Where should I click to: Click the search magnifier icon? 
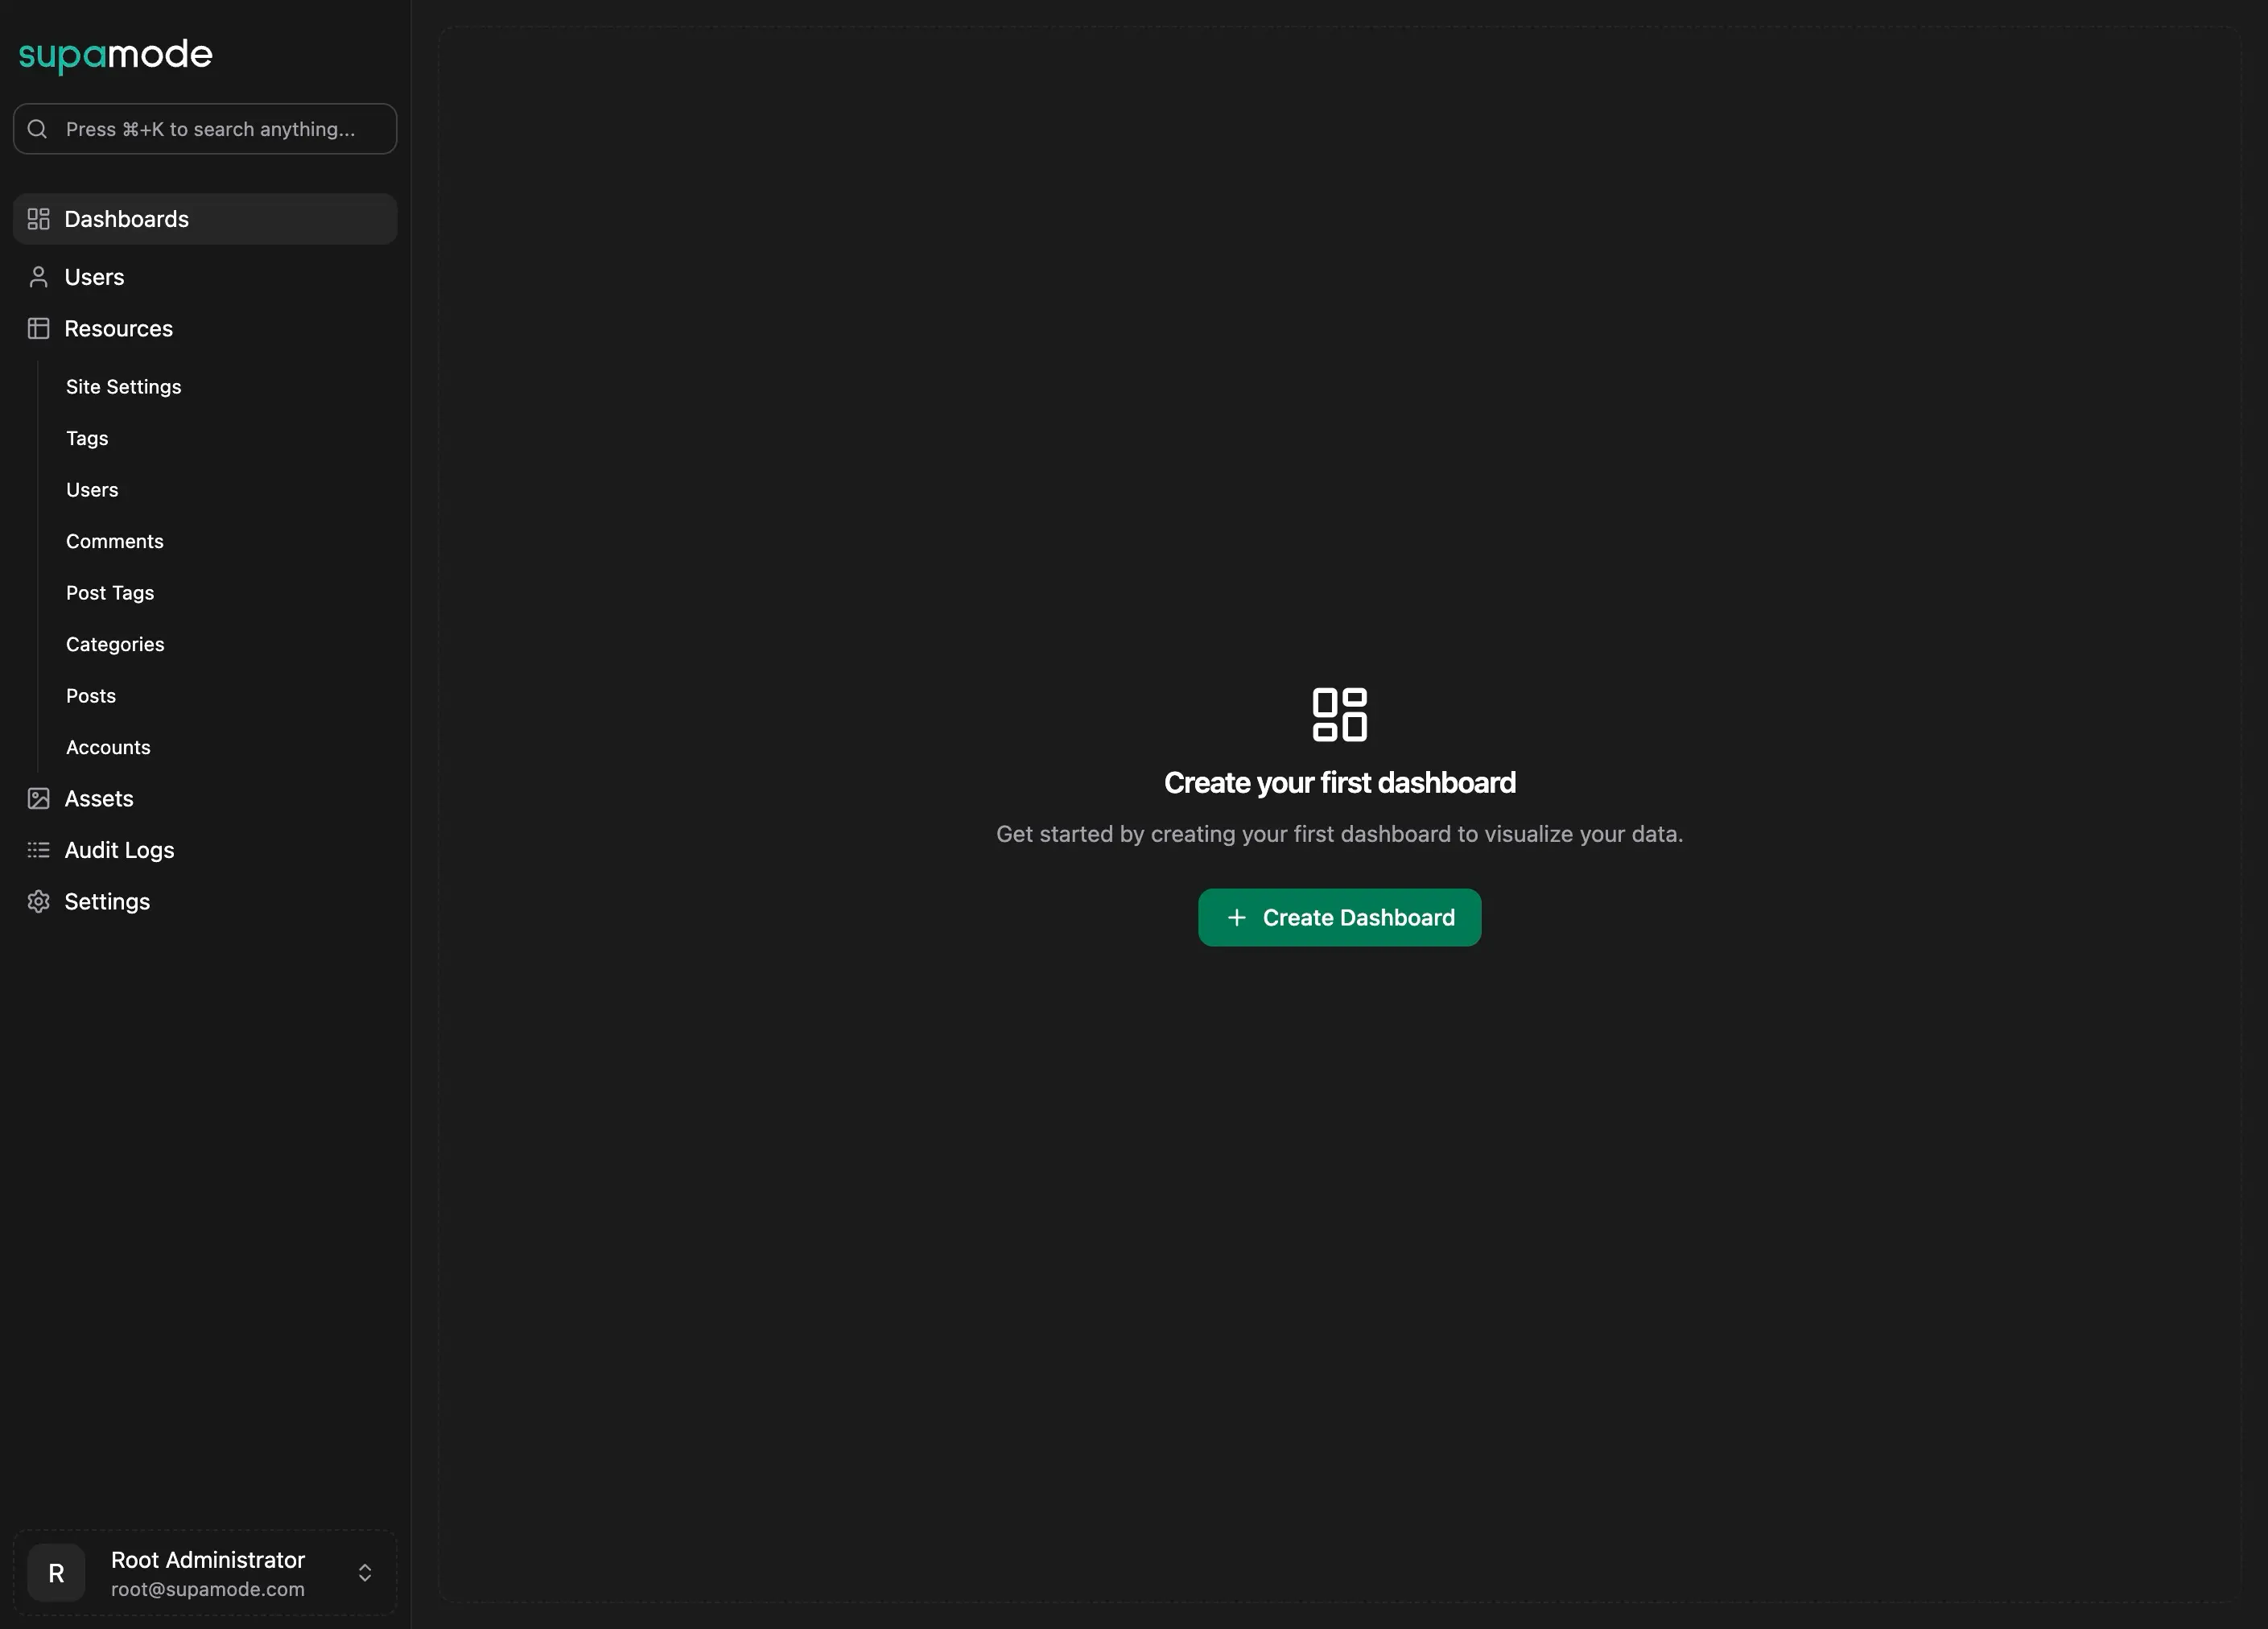point(37,128)
